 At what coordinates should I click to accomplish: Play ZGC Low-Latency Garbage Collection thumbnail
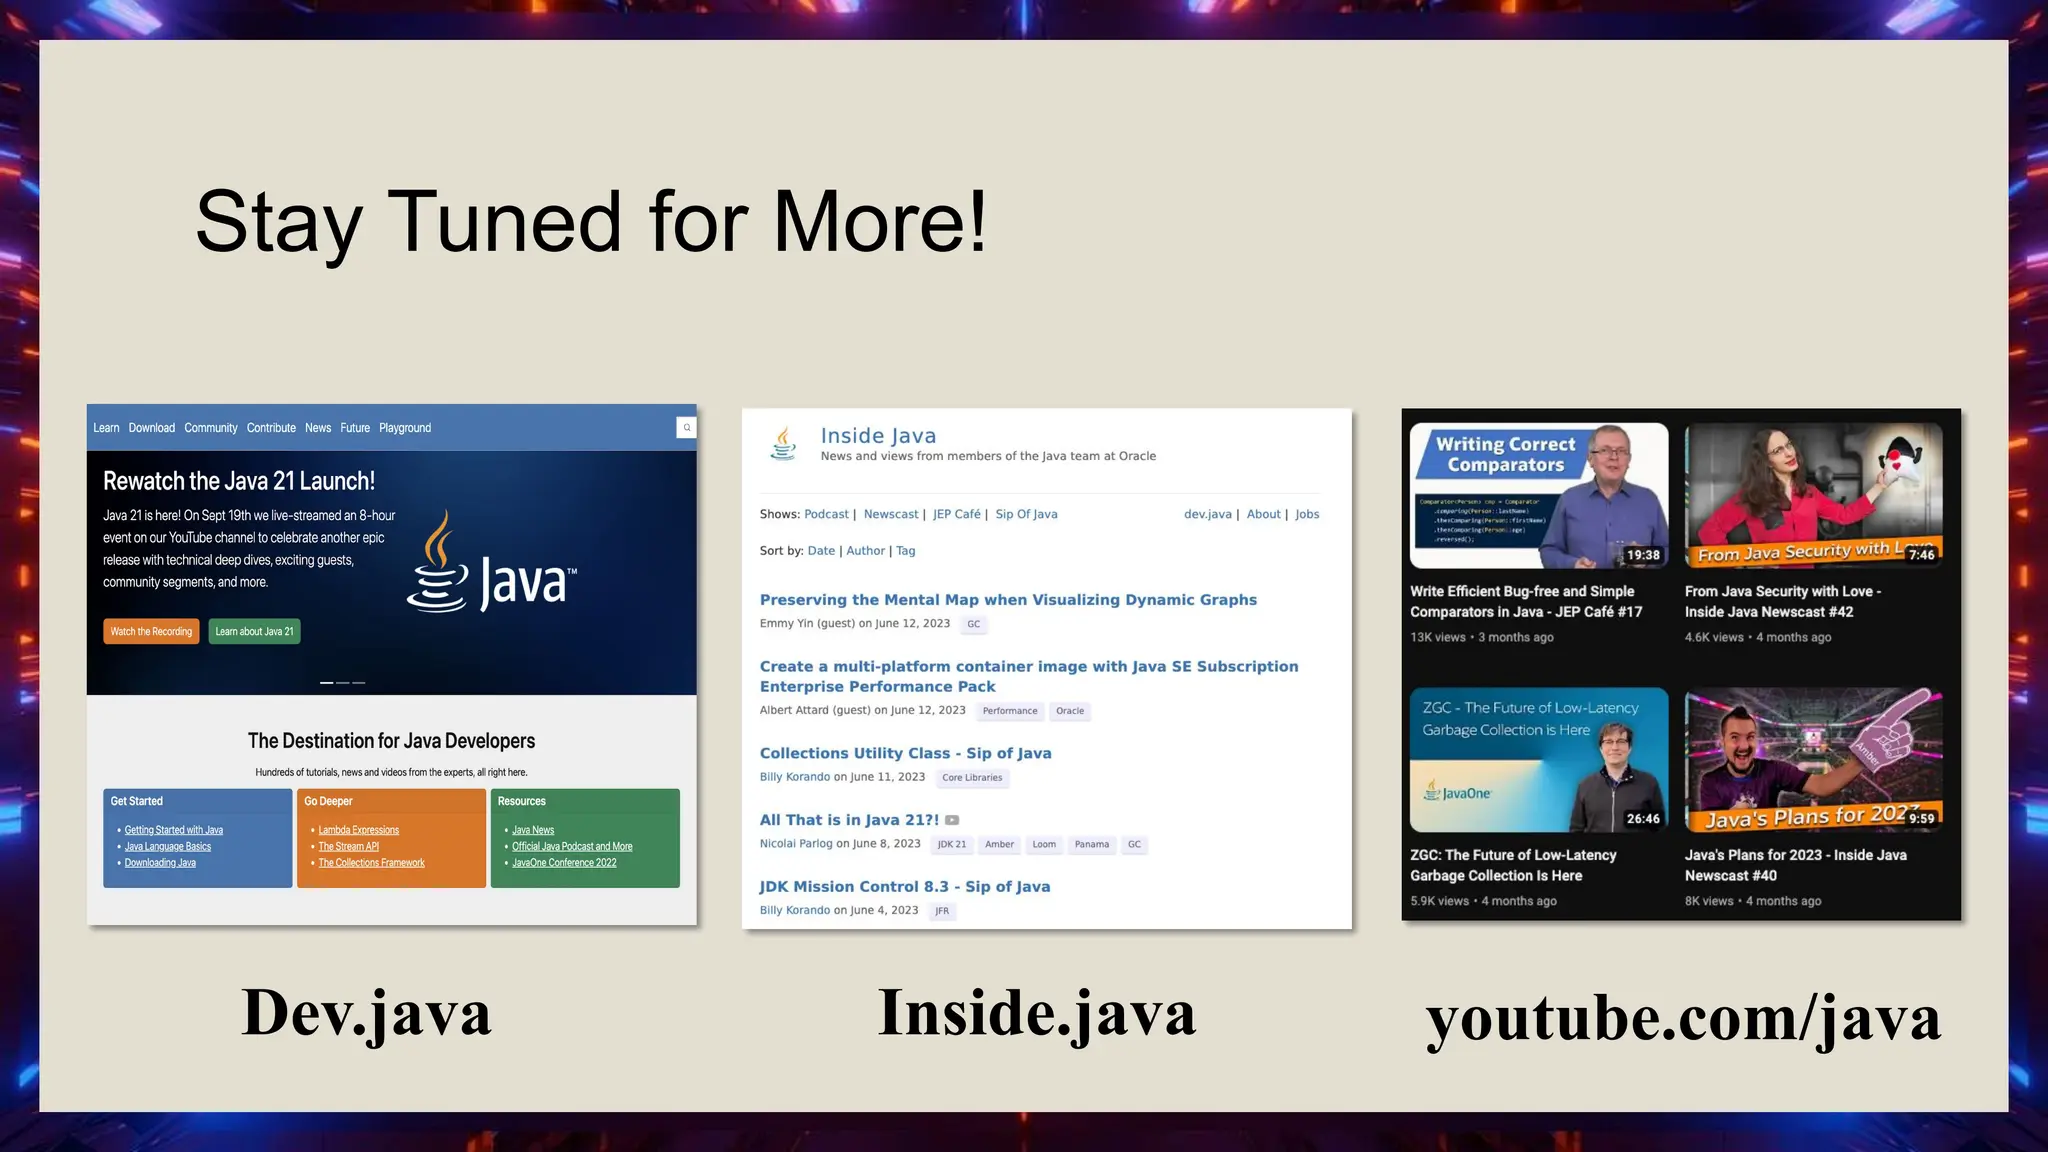[x=1539, y=759]
